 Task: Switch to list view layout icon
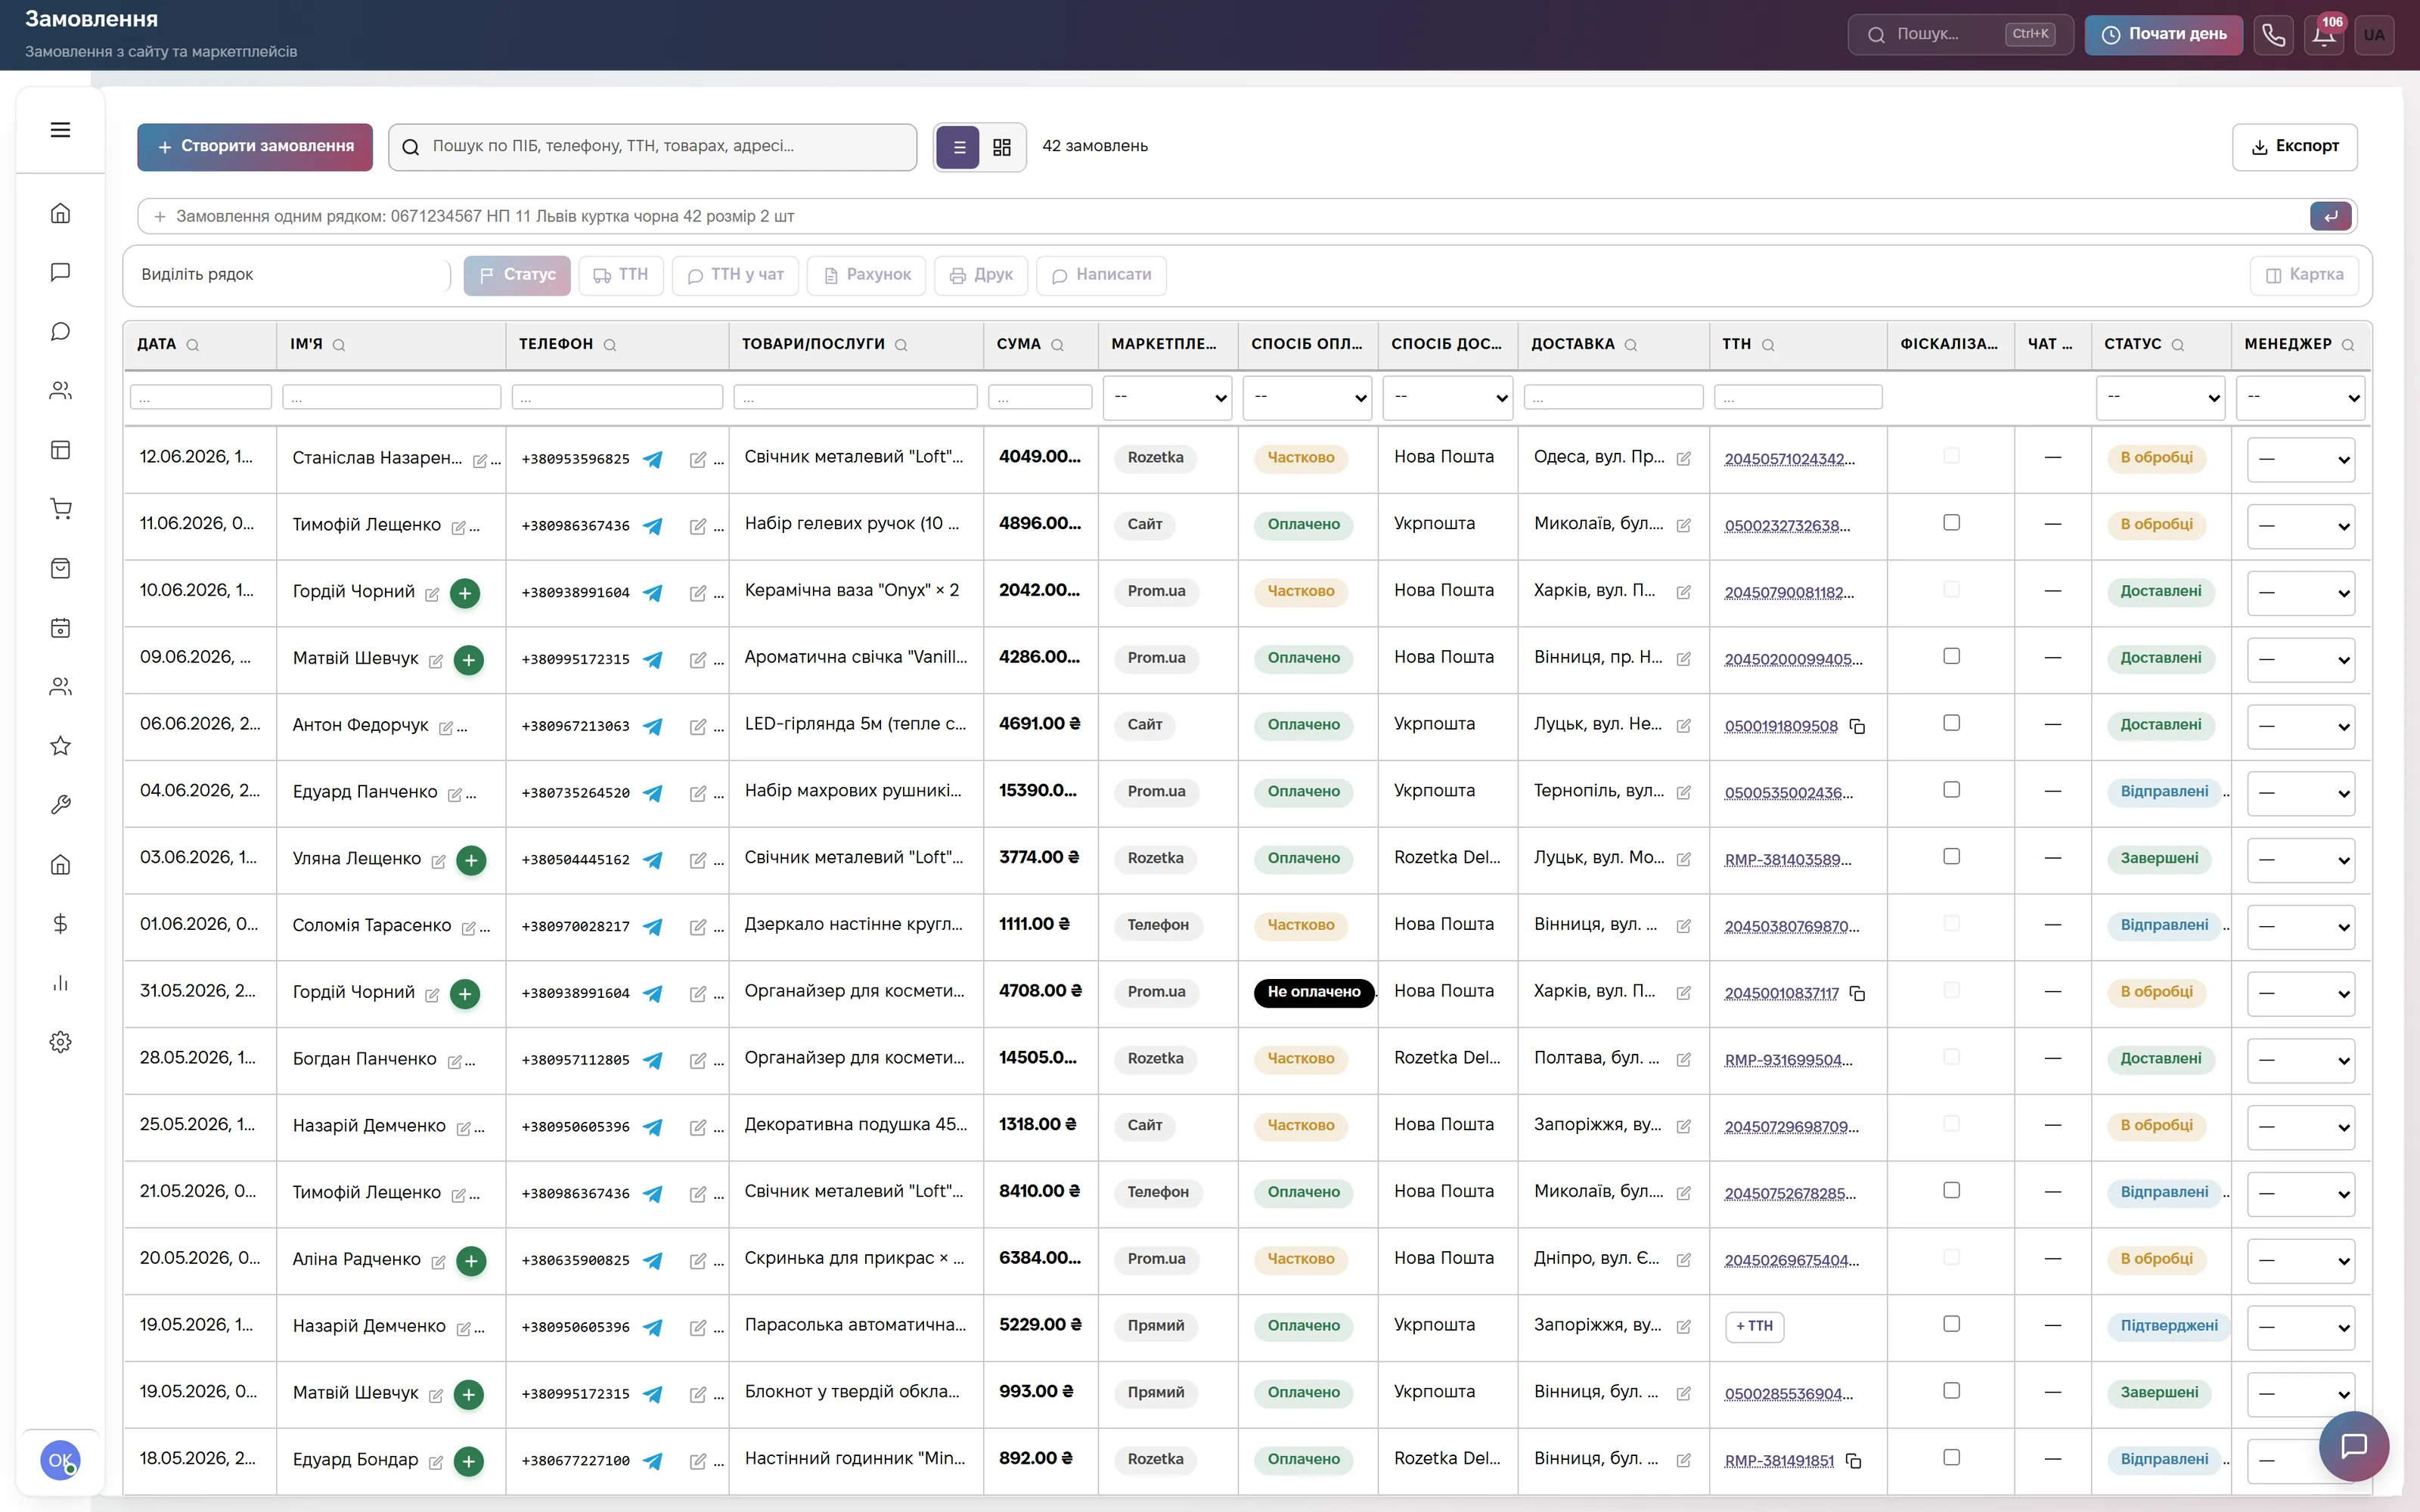click(958, 148)
